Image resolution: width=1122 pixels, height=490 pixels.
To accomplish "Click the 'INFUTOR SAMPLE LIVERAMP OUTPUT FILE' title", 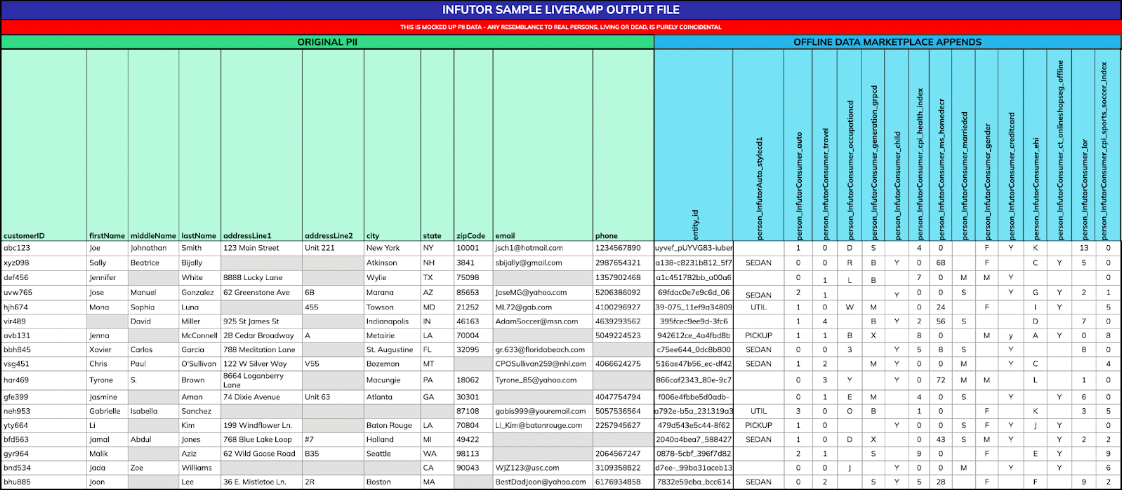I will coord(561,10).
